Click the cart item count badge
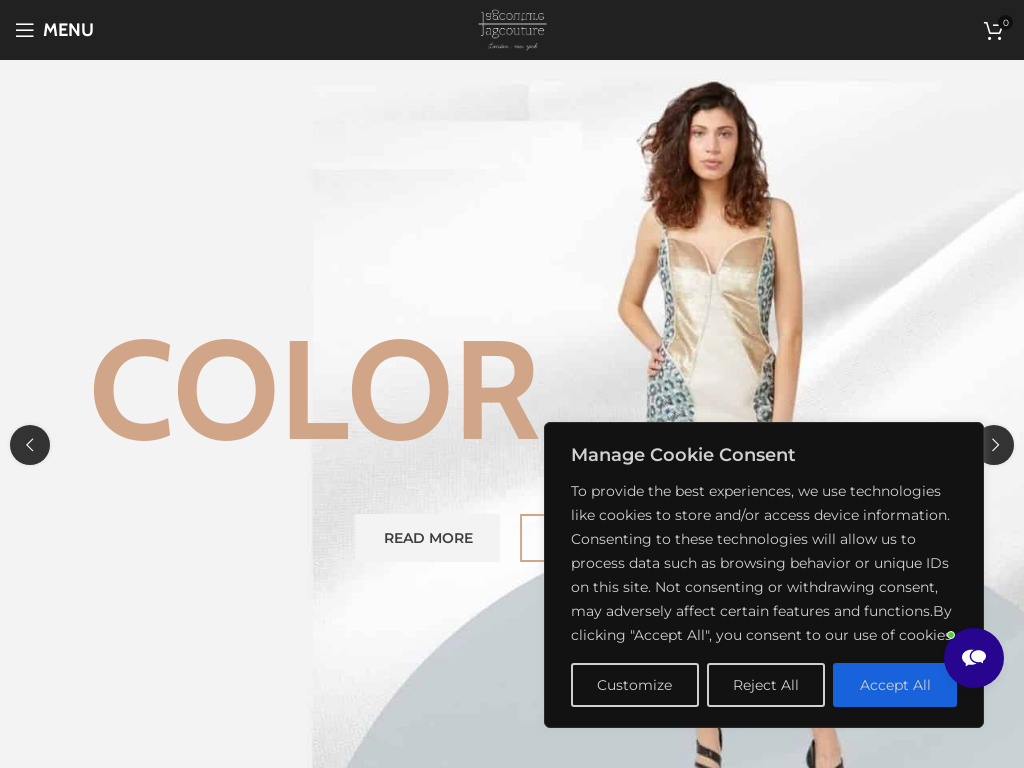Viewport: 1024px width, 768px height. (x=1006, y=22)
